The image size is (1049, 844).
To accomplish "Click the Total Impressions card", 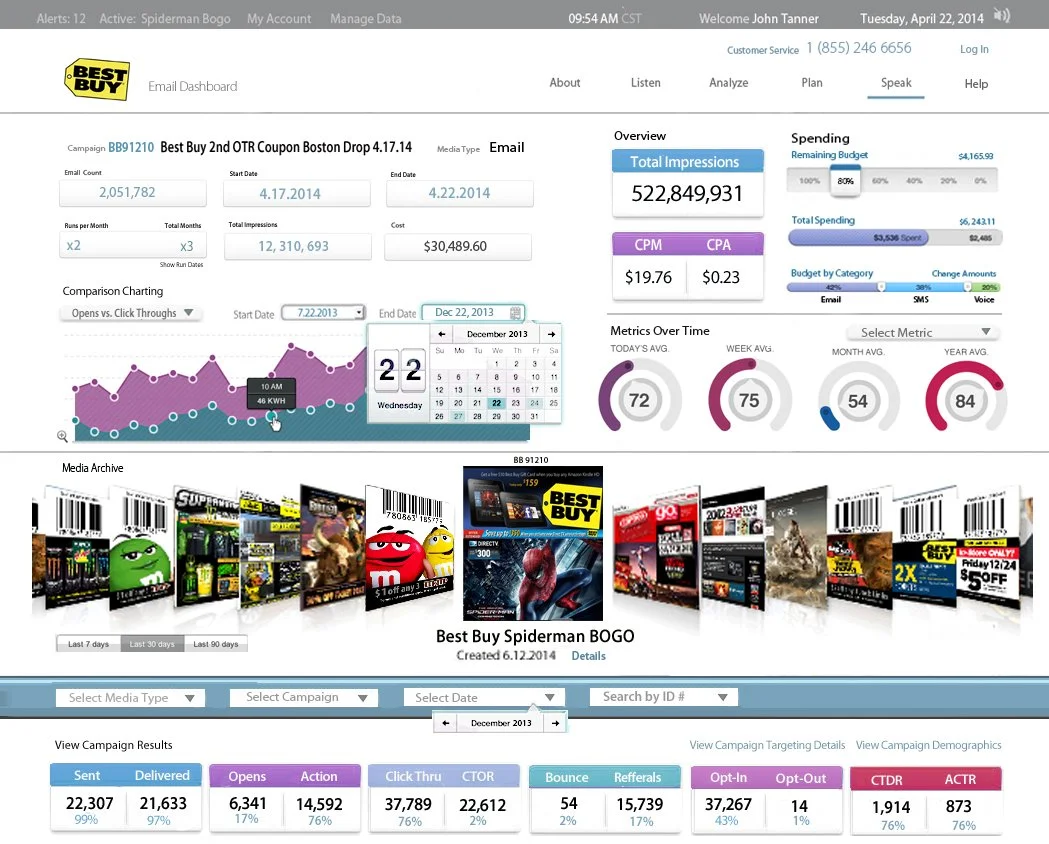I will tap(687, 183).
